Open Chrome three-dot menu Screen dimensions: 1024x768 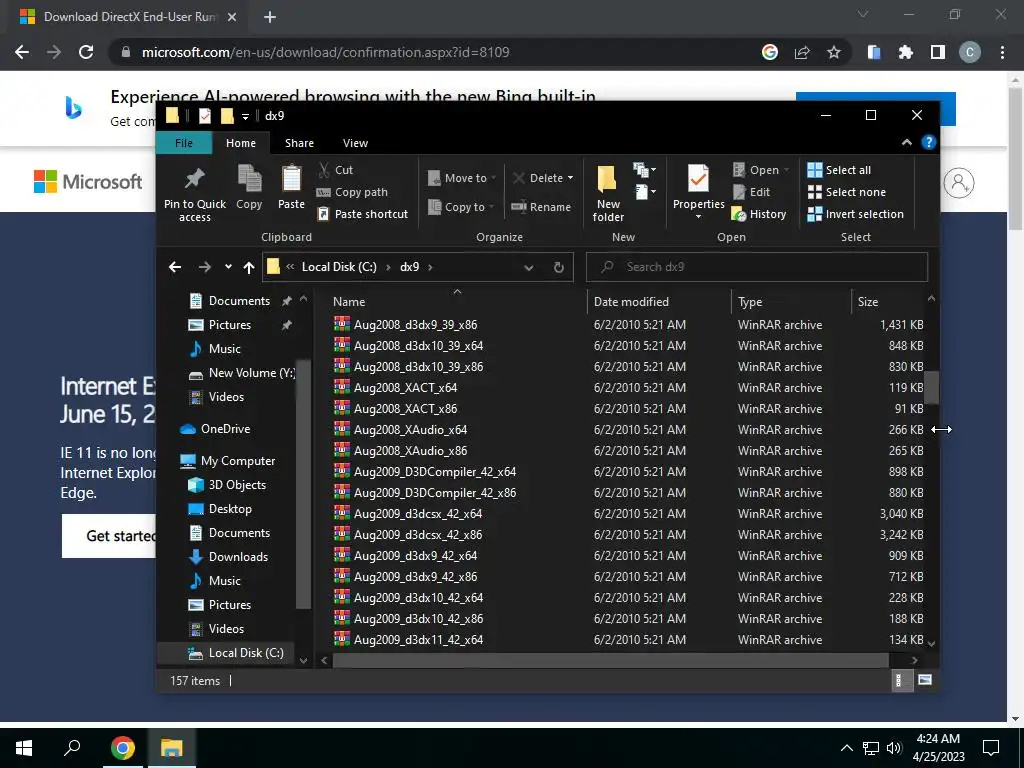(1002, 52)
